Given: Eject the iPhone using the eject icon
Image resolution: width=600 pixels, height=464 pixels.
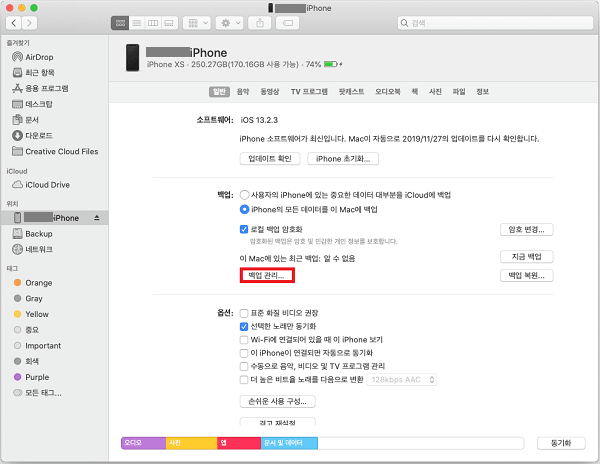Looking at the screenshot, I should pyautogui.click(x=97, y=218).
